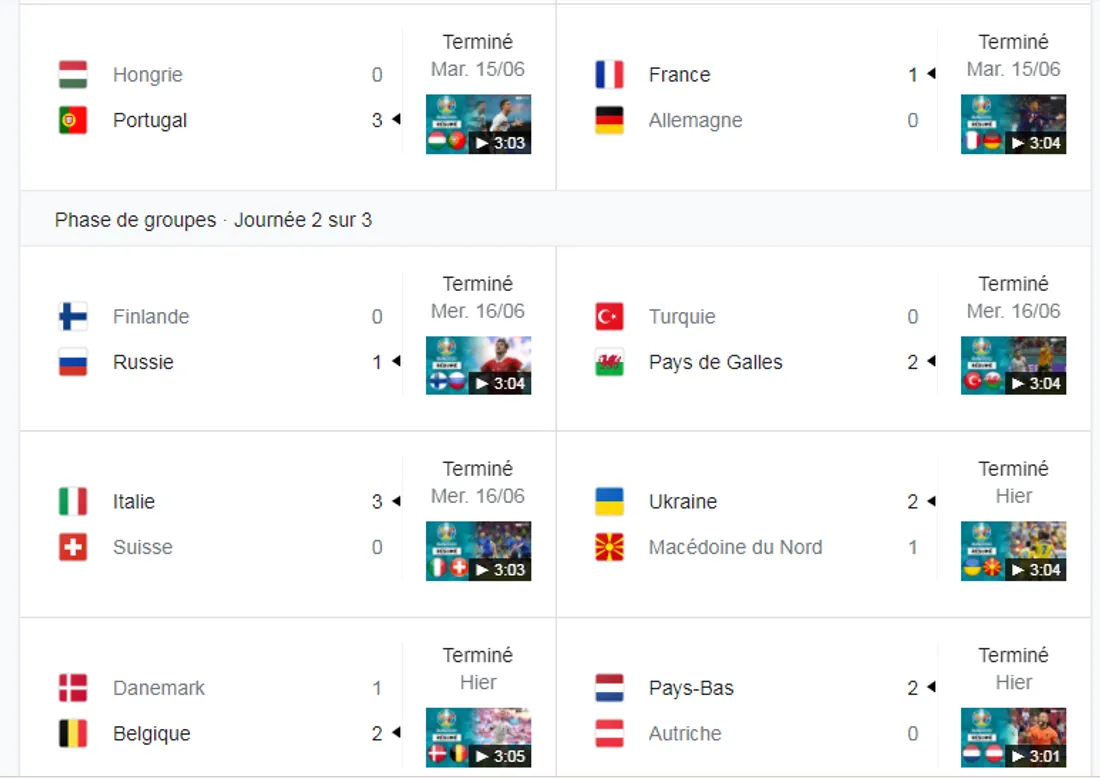
Task: Click the Switzerland flag next to Suisse
Action: click(x=73, y=547)
